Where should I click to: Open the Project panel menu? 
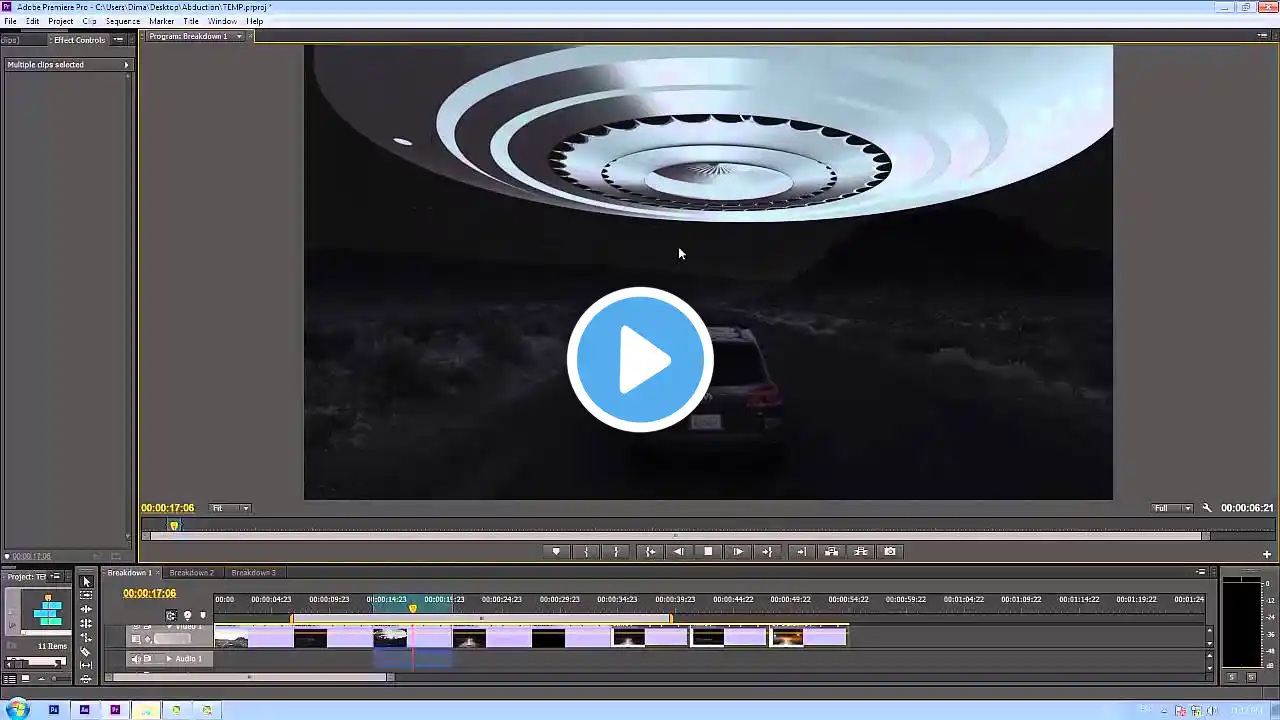(54, 577)
